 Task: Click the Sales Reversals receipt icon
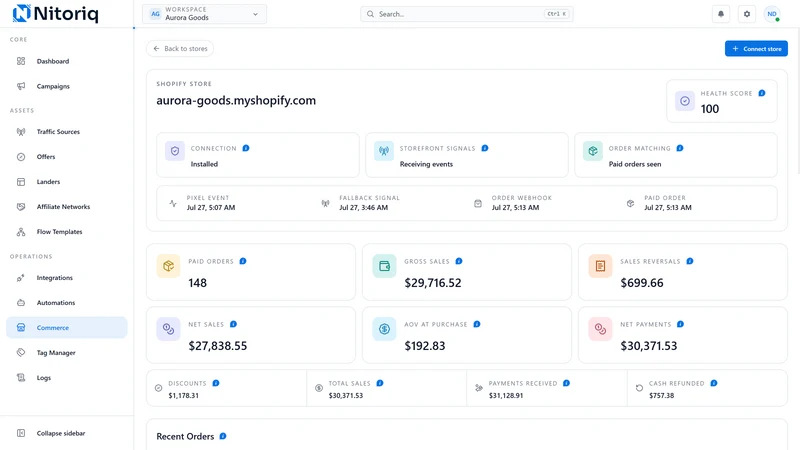click(x=600, y=266)
